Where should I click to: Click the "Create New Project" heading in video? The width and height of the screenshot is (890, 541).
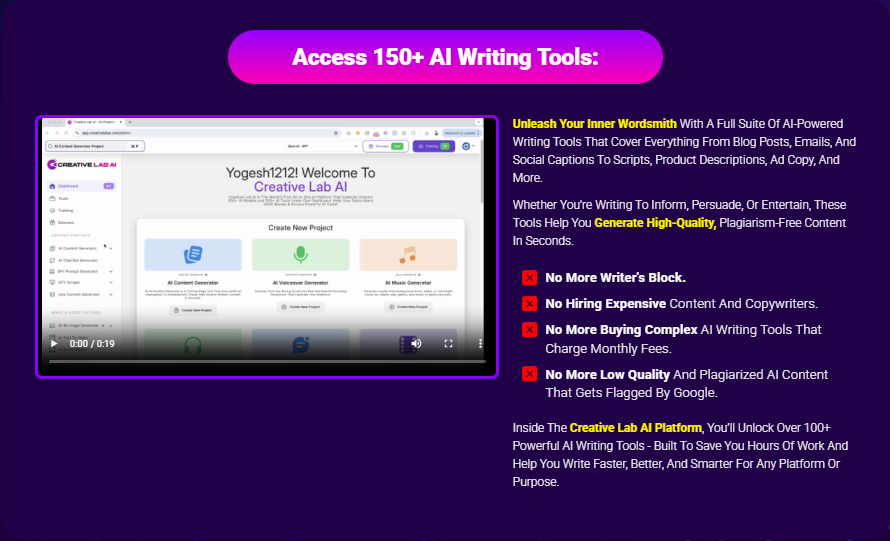click(300, 228)
